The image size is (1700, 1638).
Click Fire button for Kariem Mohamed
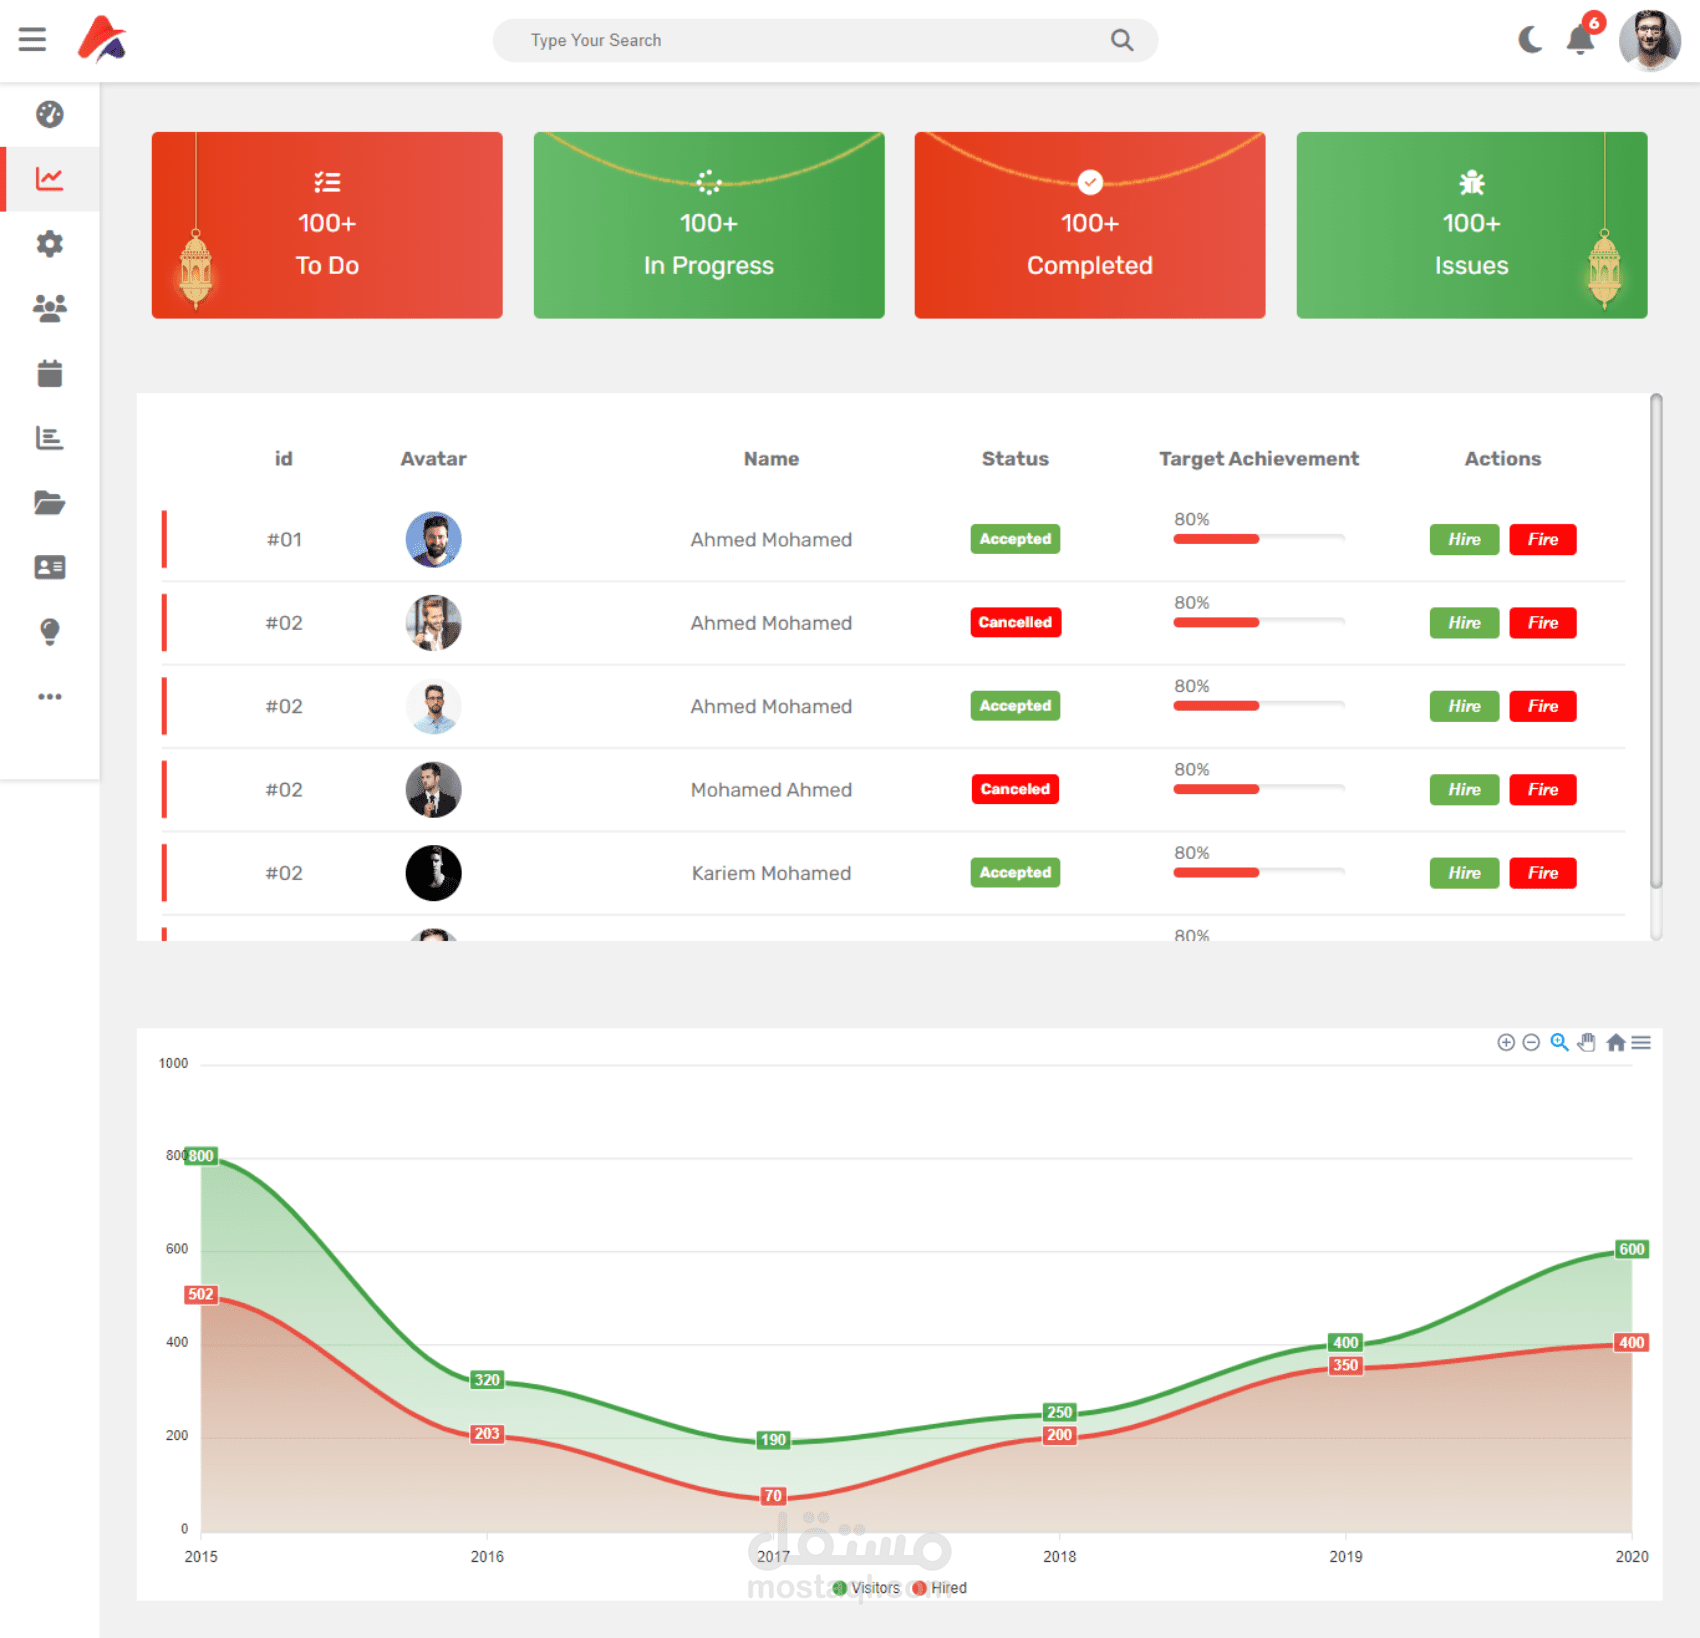[1543, 873]
